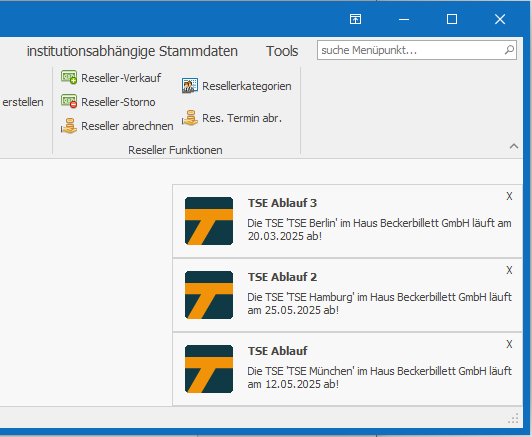532x437 pixels.
Task: Click the Reseller abrechnen coins icon
Action: tap(69, 126)
